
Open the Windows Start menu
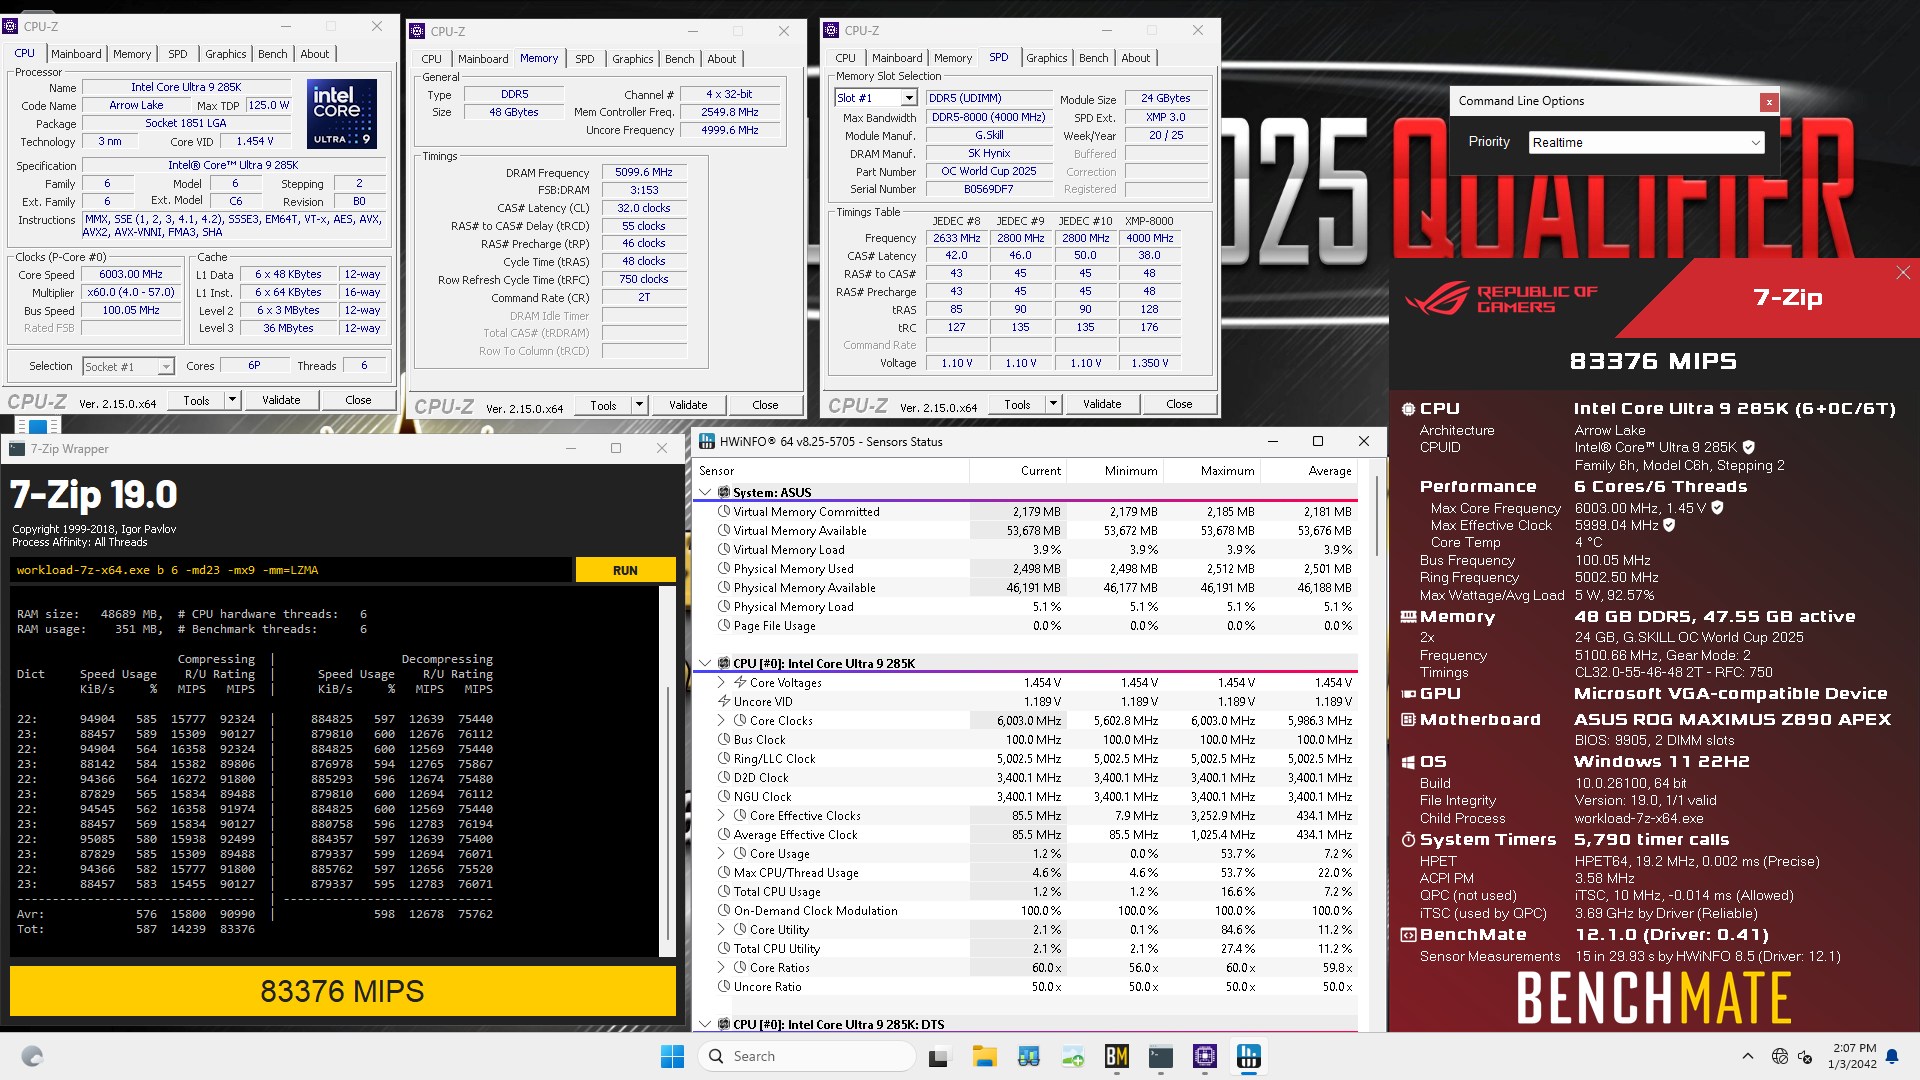click(672, 1056)
